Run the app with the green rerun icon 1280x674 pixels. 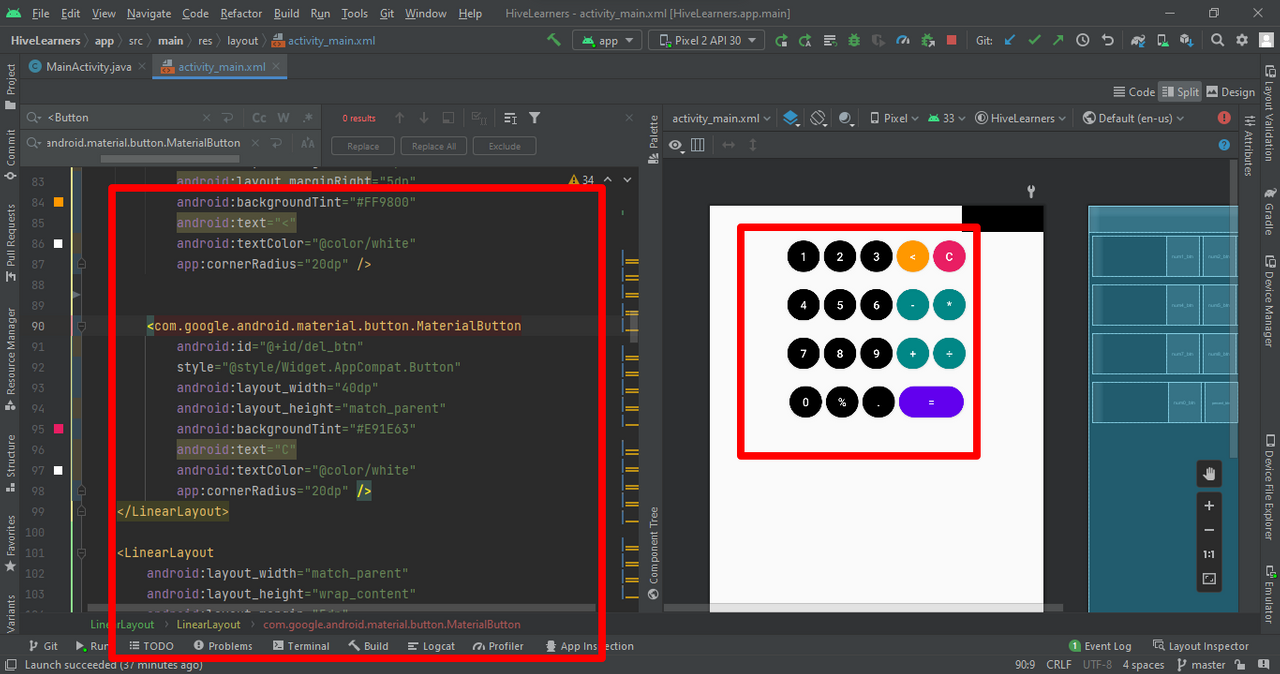[781, 41]
